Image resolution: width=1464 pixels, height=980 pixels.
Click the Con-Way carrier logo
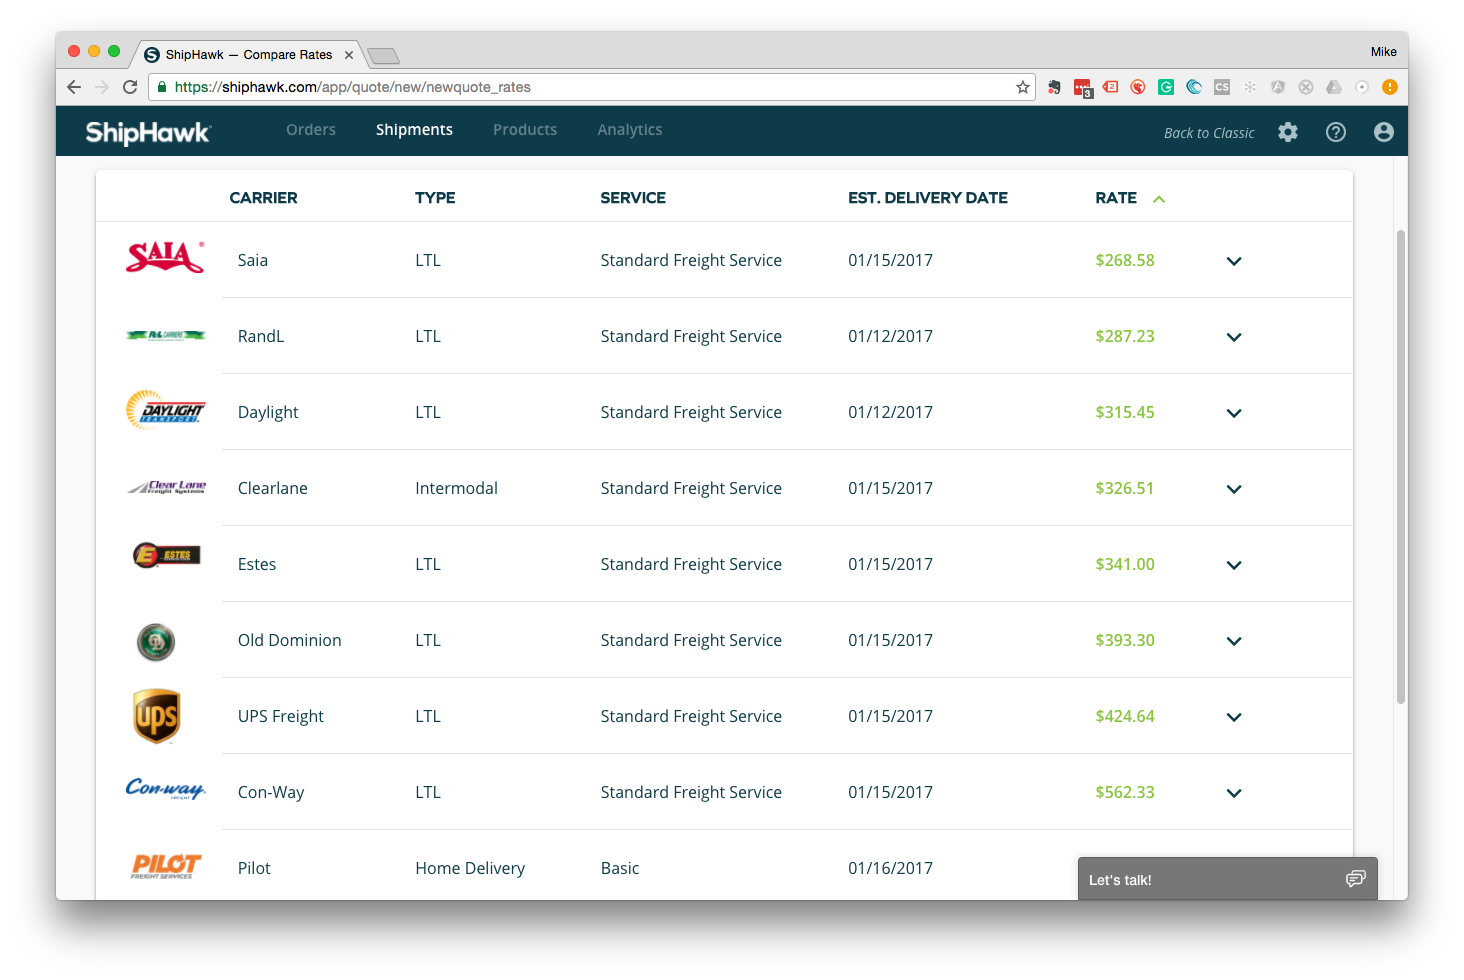point(166,789)
